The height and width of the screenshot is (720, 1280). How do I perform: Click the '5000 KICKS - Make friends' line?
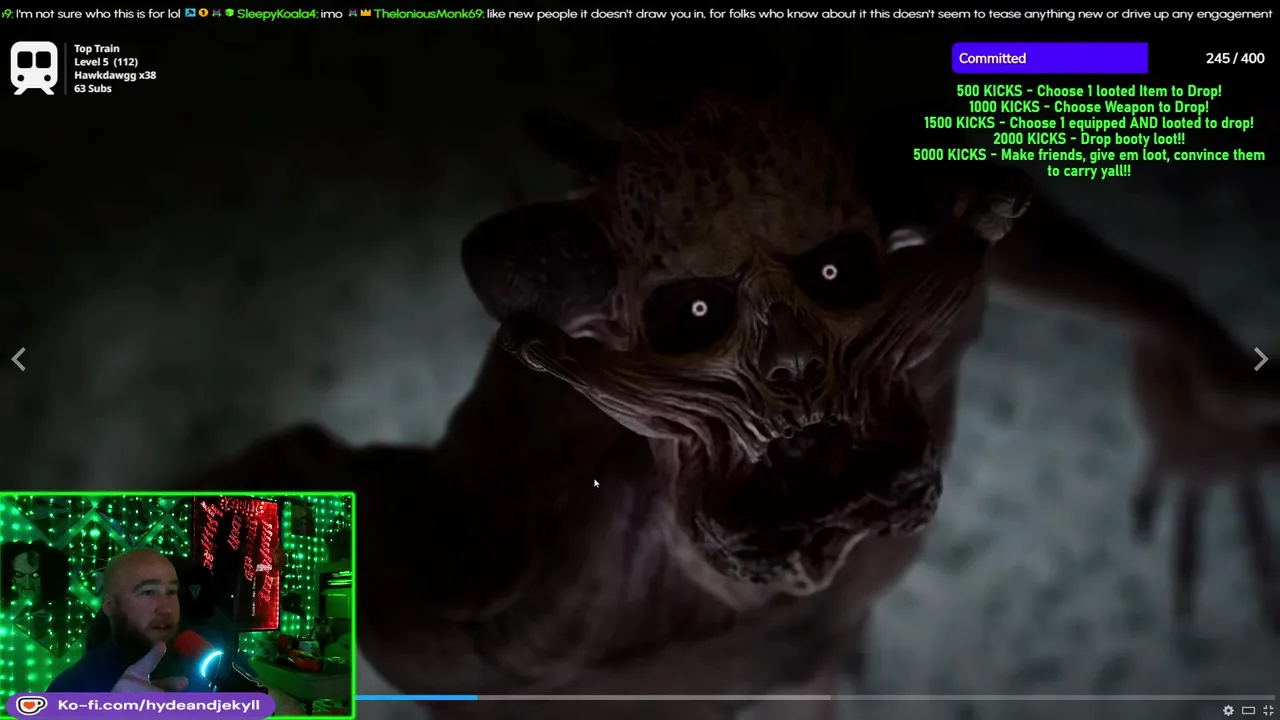pyautogui.click(x=1088, y=163)
